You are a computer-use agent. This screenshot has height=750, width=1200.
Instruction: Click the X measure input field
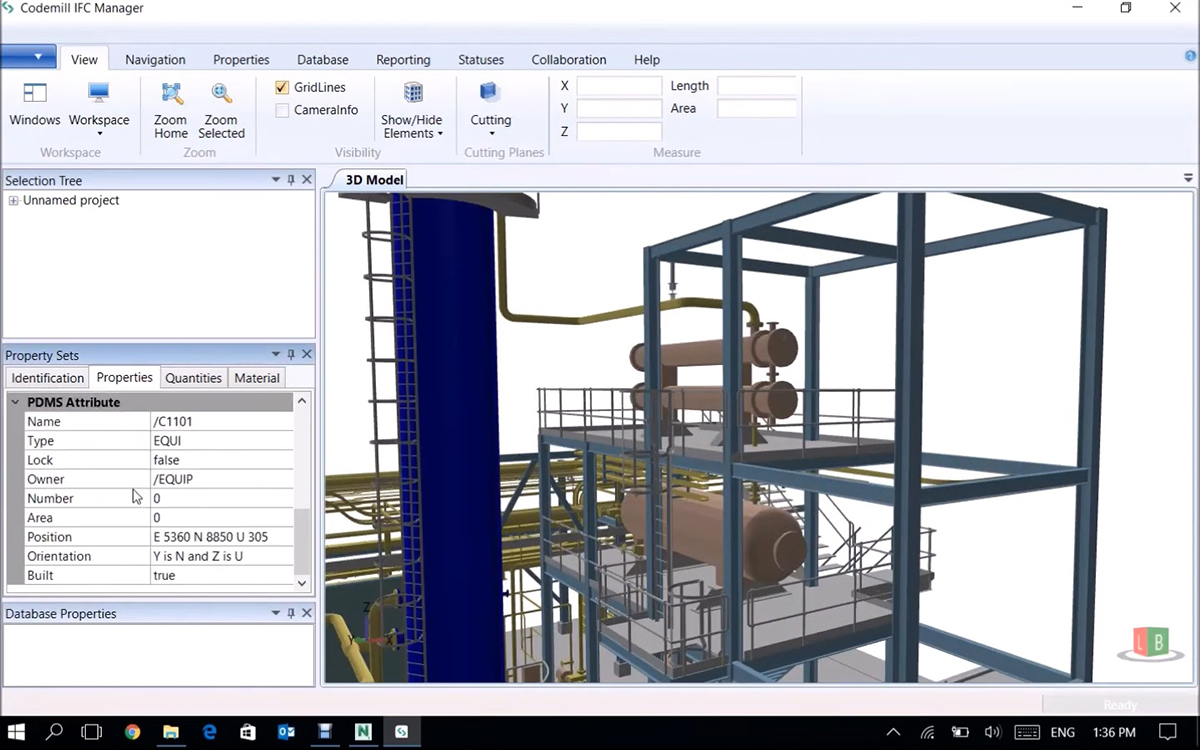(x=619, y=86)
